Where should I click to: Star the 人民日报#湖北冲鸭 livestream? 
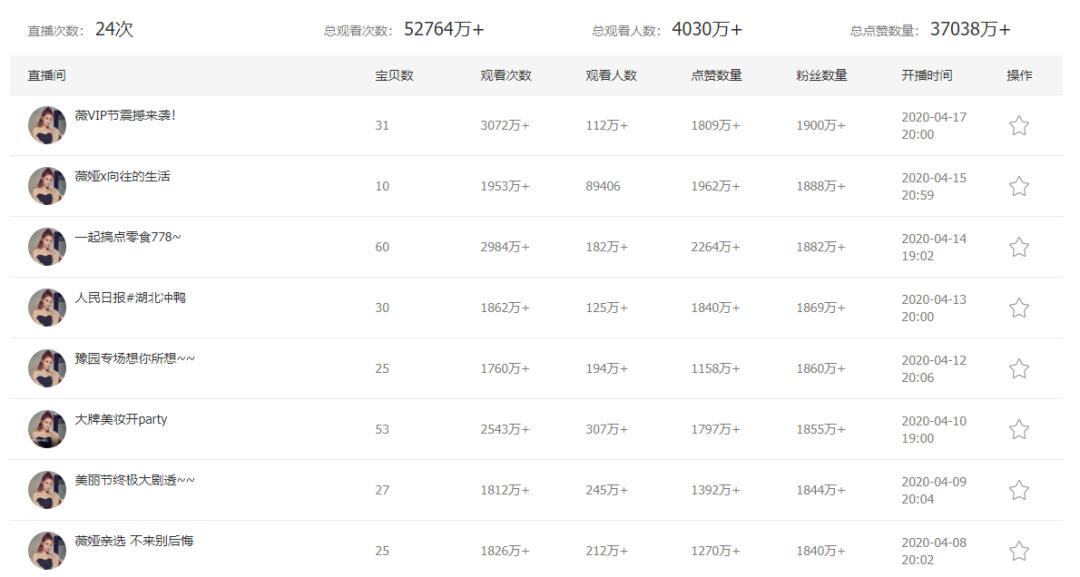click(x=1019, y=307)
